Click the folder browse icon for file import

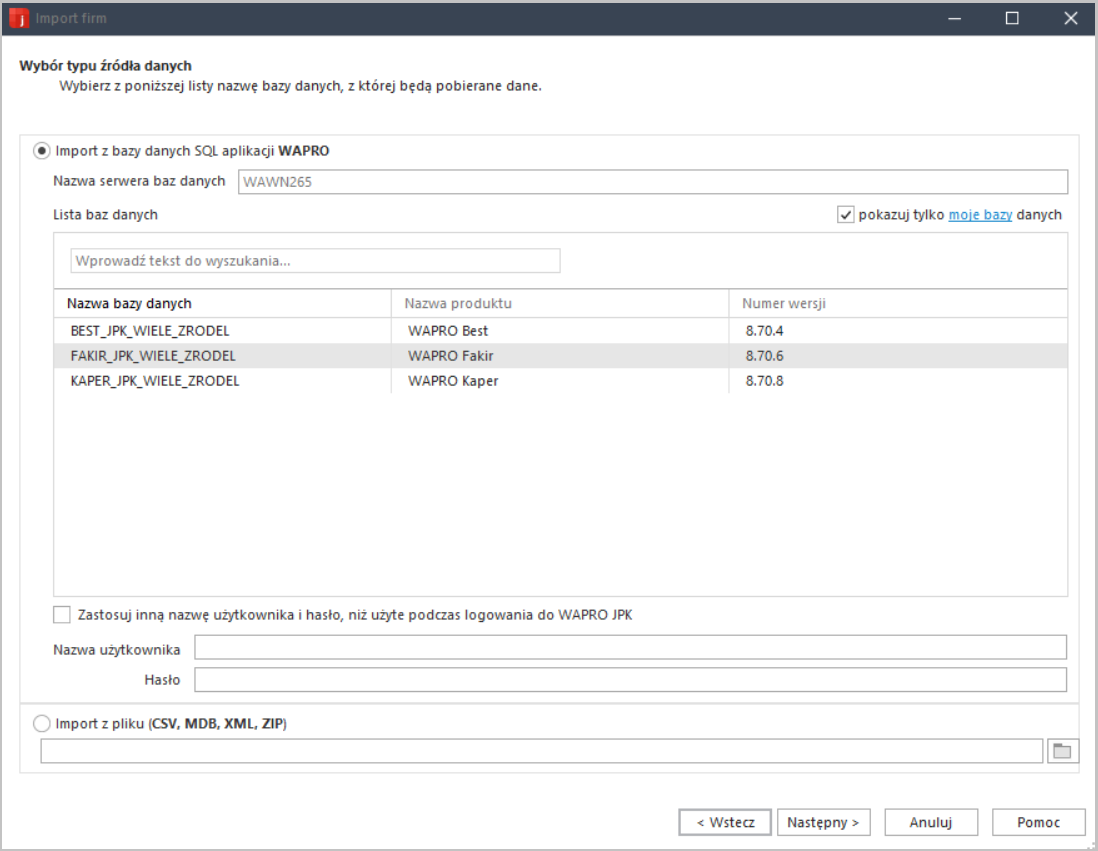(x=1062, y=751)
